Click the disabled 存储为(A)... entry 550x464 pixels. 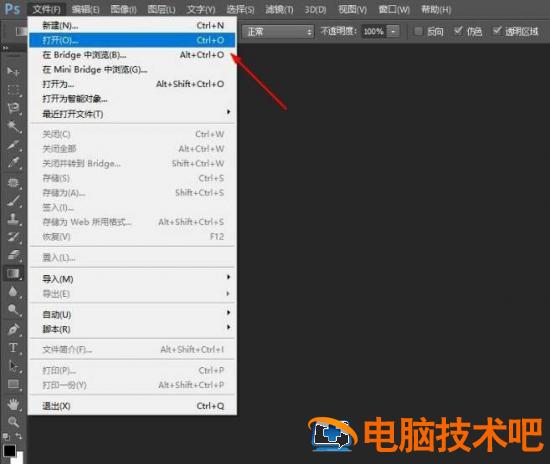(133, 193)
